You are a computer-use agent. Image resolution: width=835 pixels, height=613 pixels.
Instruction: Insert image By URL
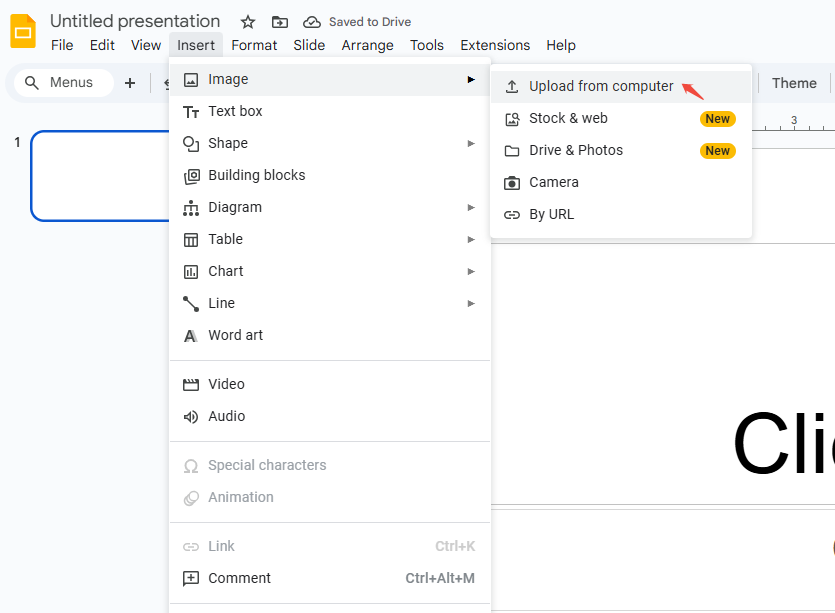coord(551,215)
